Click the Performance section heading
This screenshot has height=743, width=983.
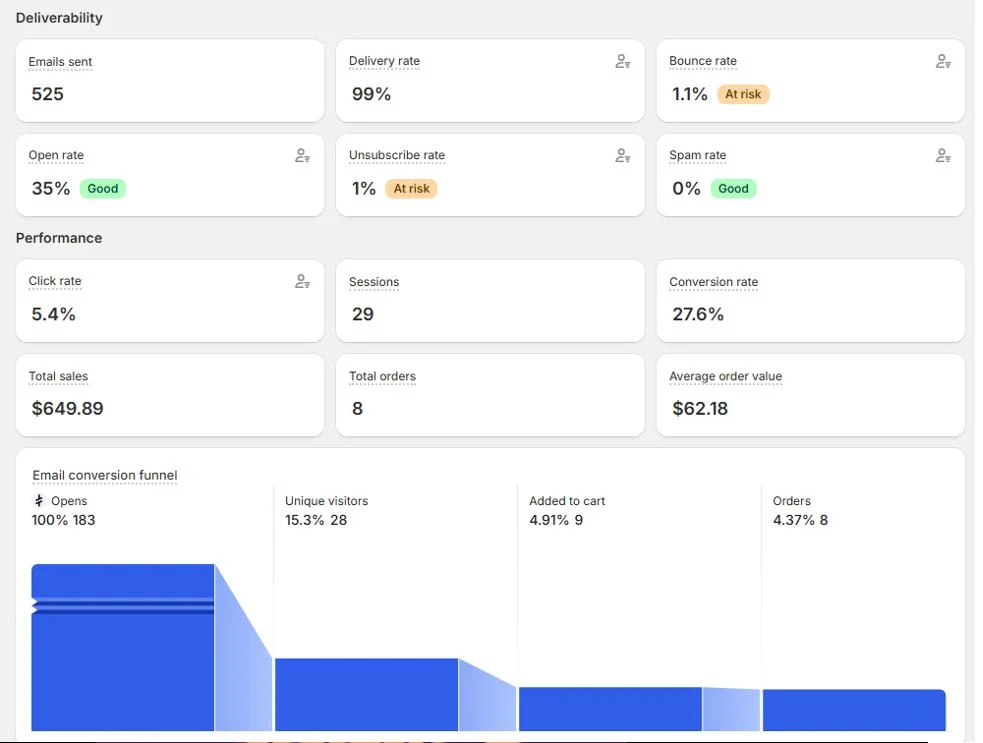(59, 238)
